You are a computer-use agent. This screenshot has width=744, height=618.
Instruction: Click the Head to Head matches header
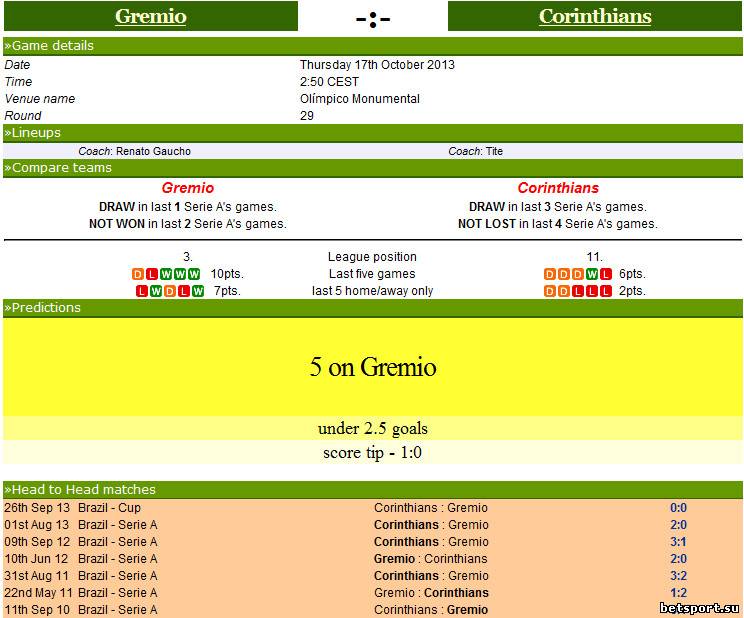pyautogui.click(x=372, y=490)
